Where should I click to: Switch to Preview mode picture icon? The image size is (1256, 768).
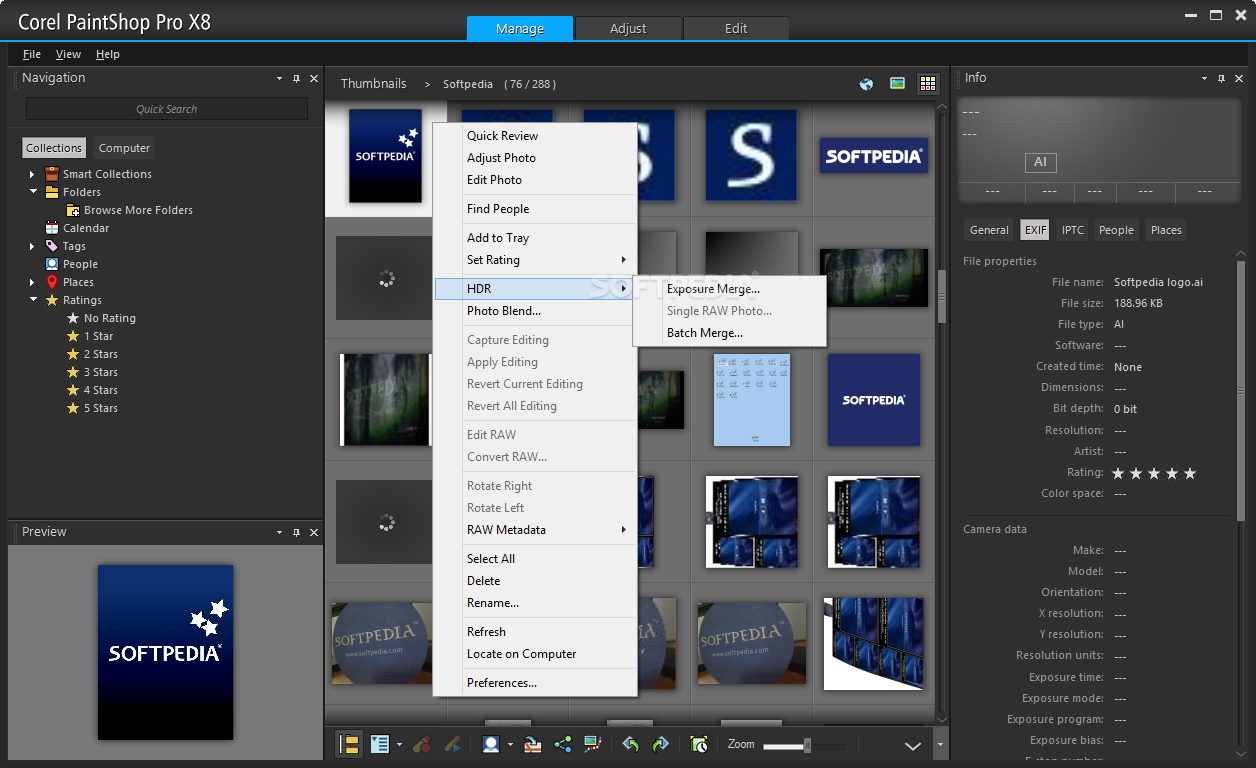[897, 84]
